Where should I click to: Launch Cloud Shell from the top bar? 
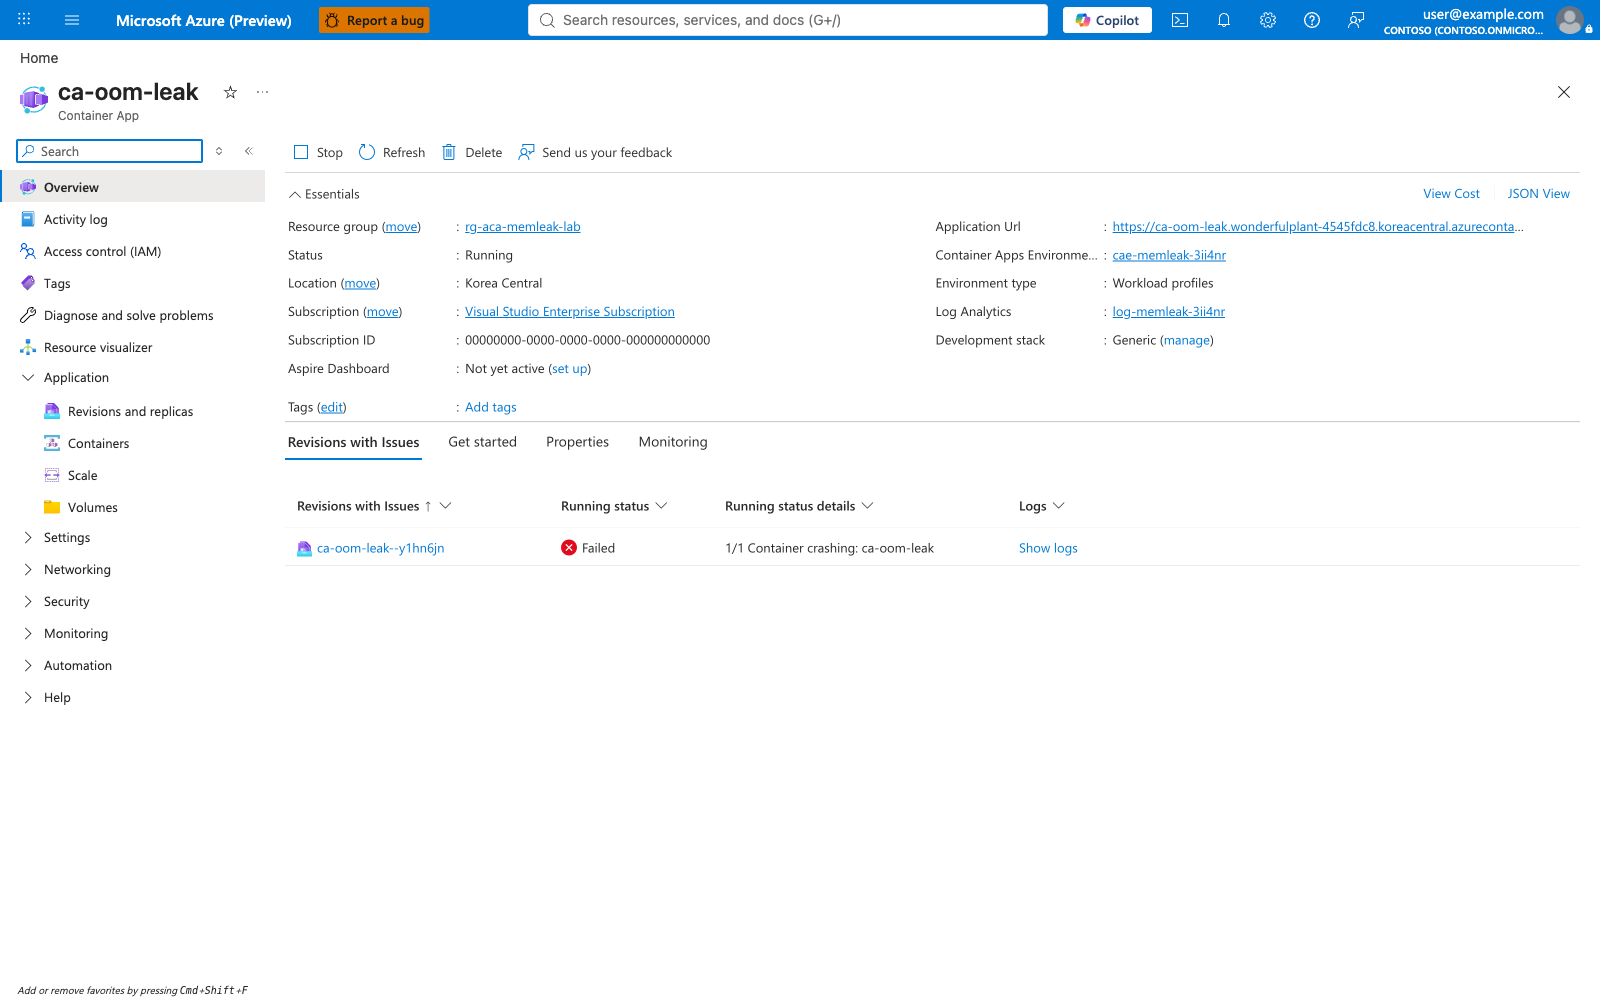pyautogui.click(x=1180, y=20)
